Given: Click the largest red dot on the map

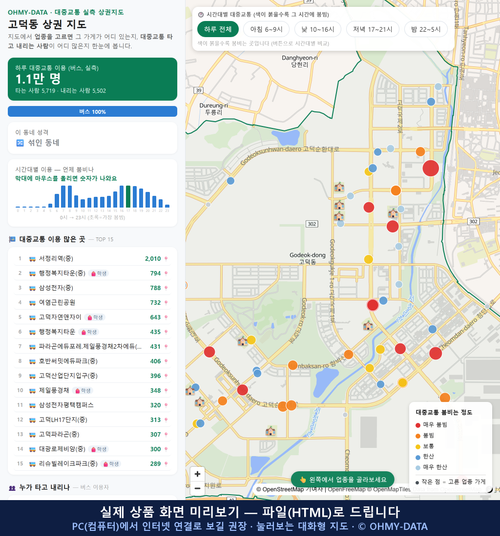Looking at the screenshot, I should pos(431,168).
